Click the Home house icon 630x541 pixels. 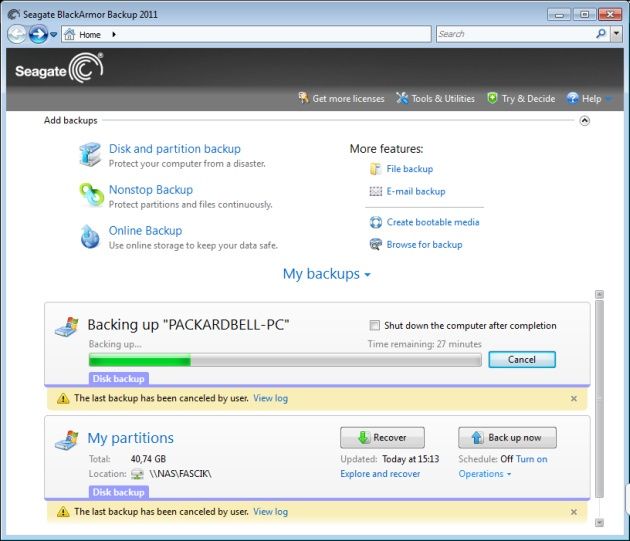[70, 34]
